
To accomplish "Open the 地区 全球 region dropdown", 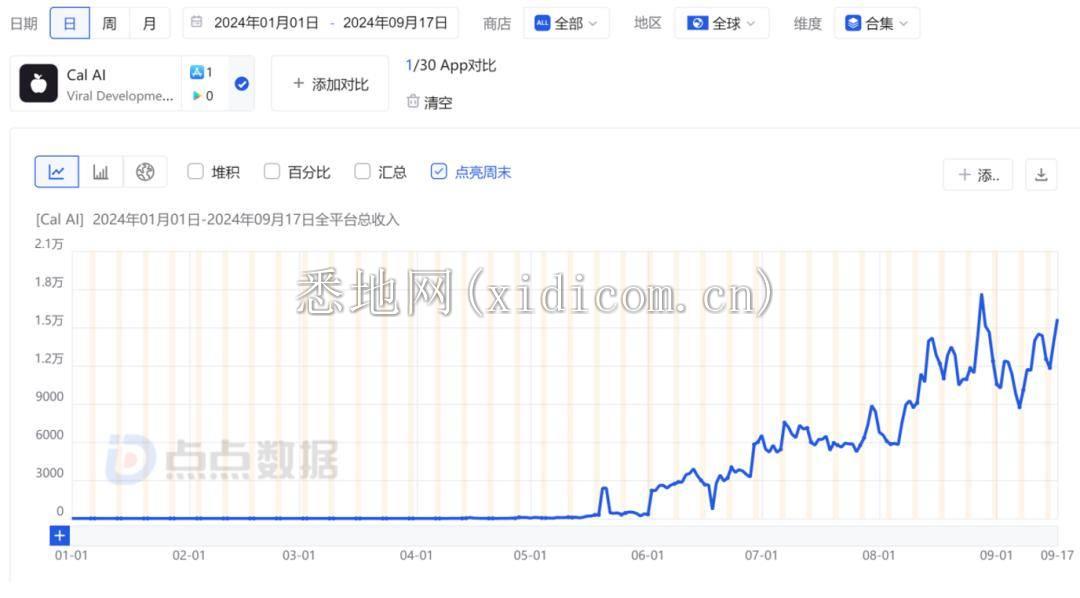I will coord(721,23).
